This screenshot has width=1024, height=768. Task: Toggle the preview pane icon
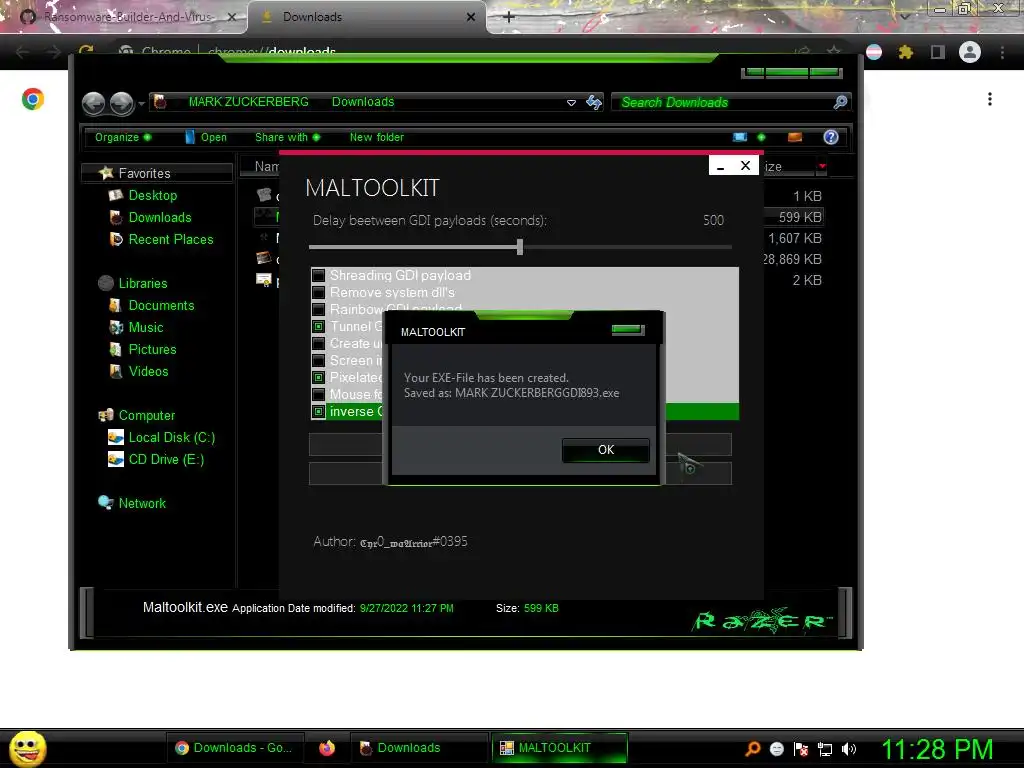click(x=795, y=137)
